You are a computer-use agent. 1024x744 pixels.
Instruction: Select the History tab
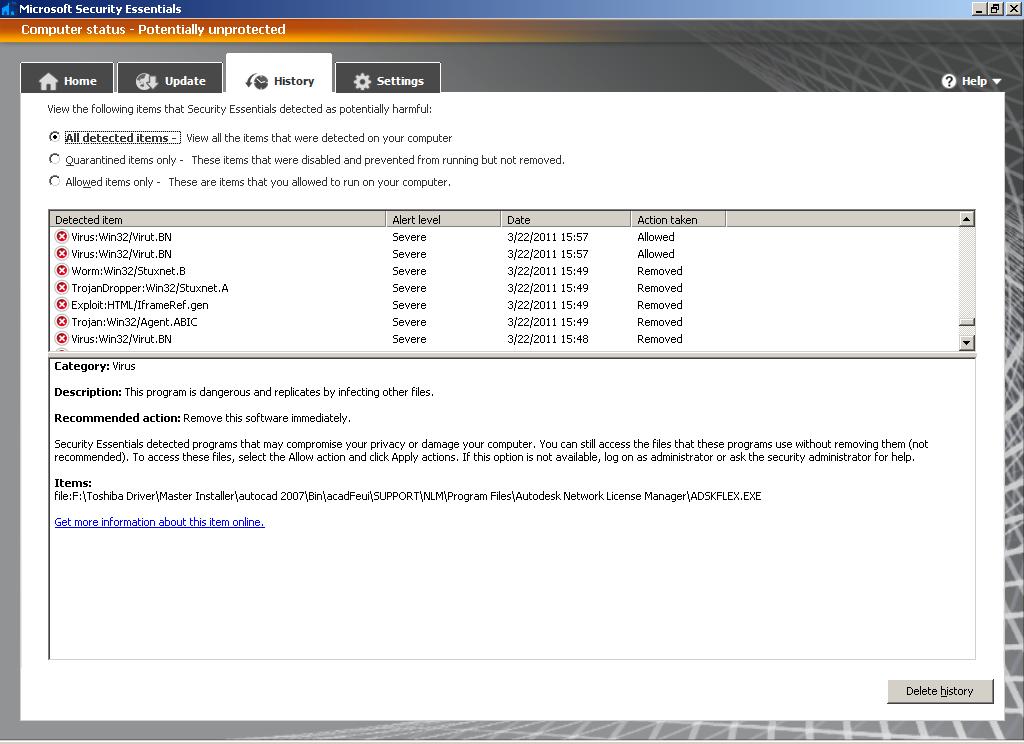pos(280,75)
